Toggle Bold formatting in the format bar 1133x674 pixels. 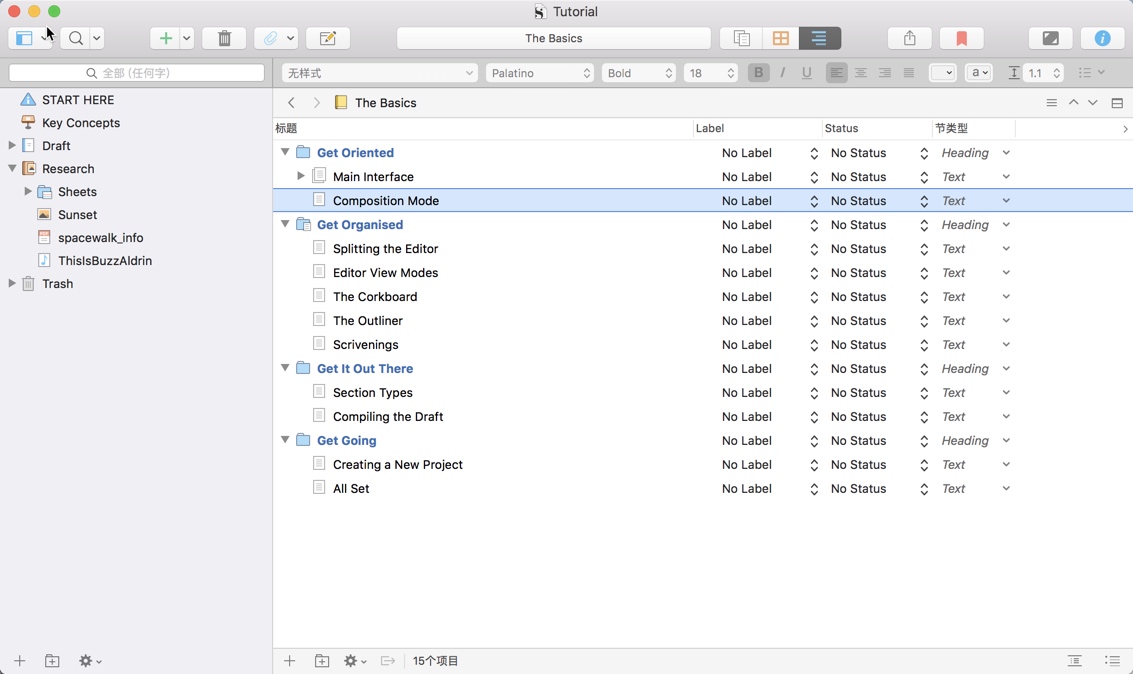pos(758,72)
